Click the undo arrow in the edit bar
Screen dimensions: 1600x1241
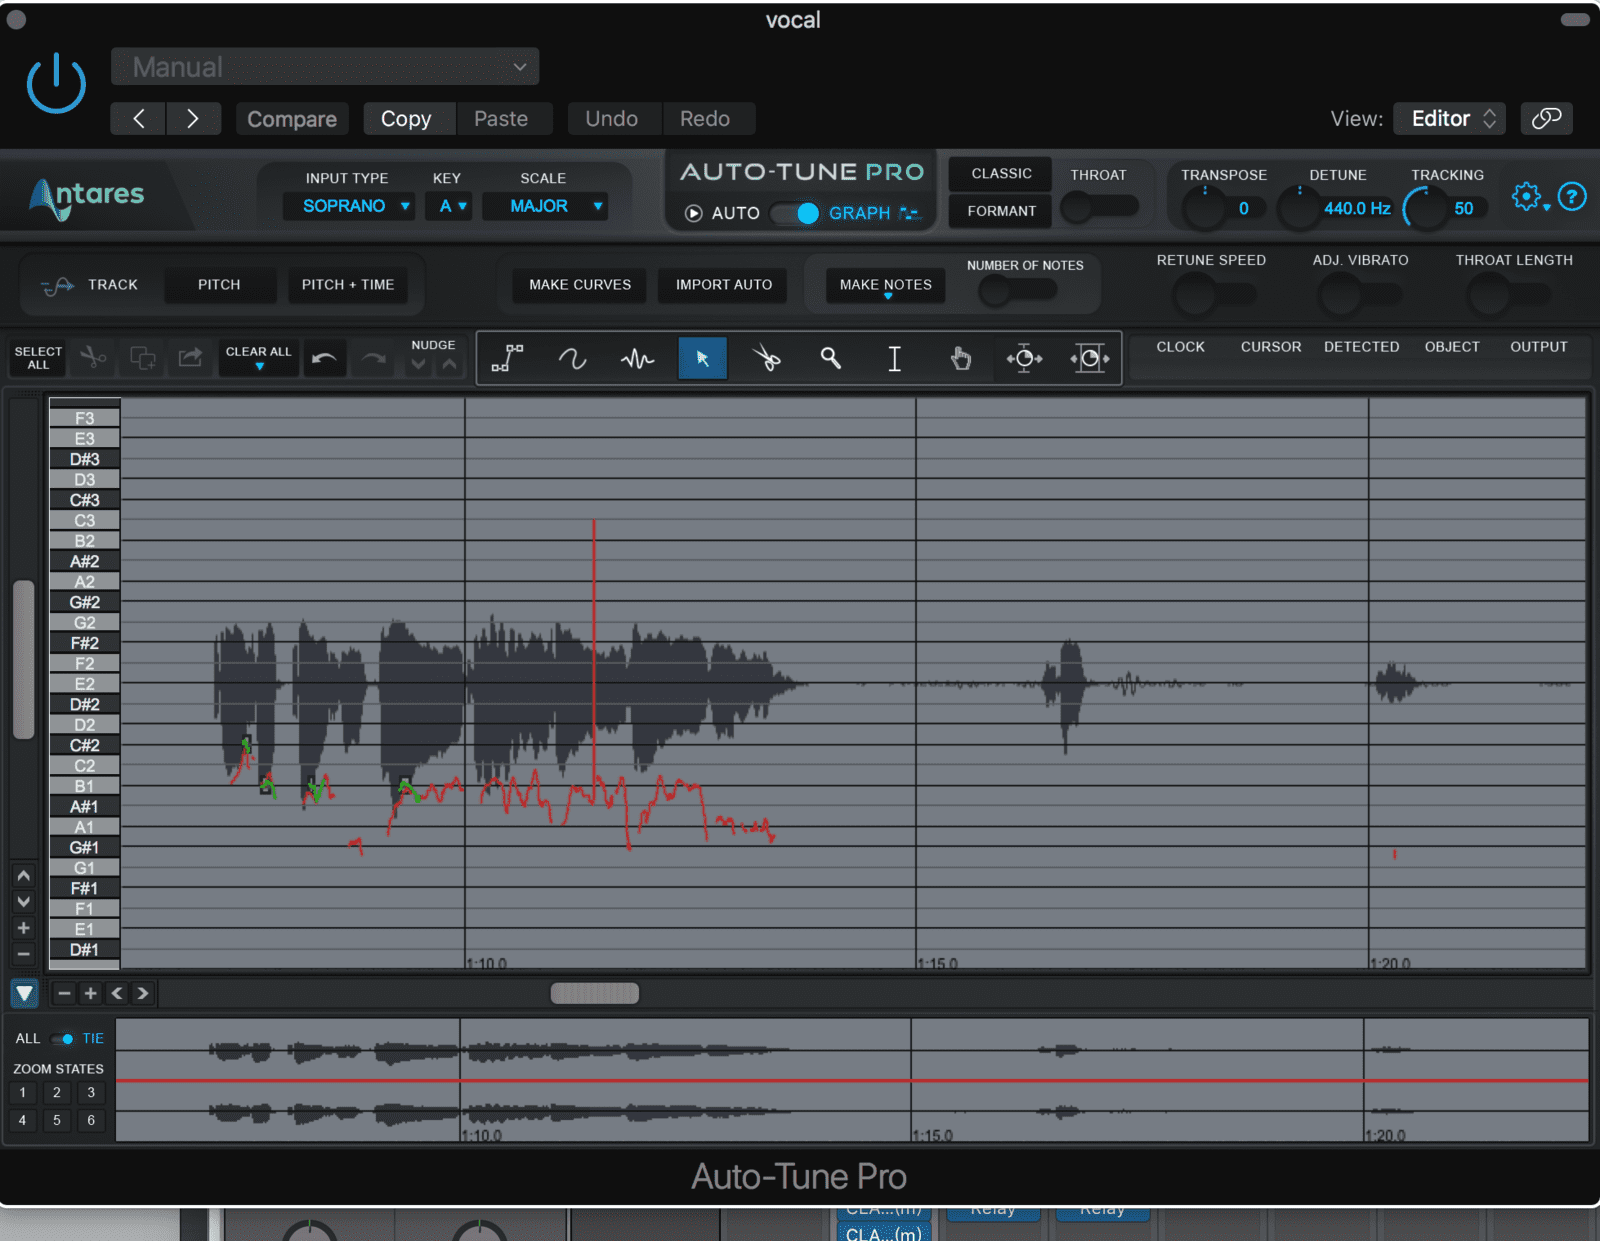pyautogui.click(x=324, y=358)
